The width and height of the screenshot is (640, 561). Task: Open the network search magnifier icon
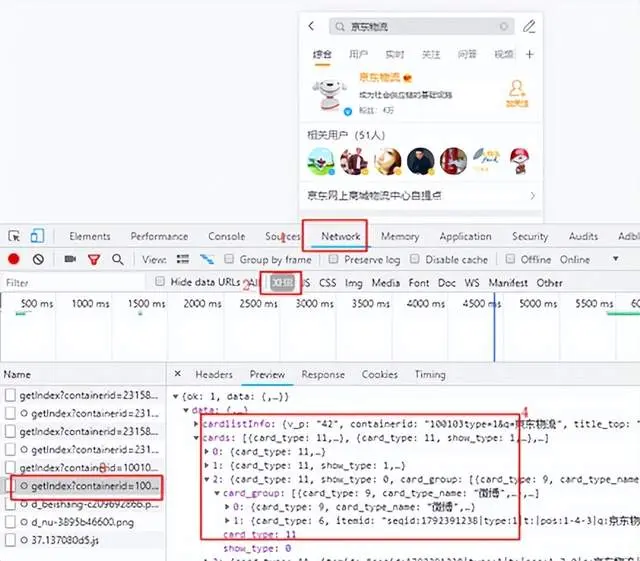(118, 259)
